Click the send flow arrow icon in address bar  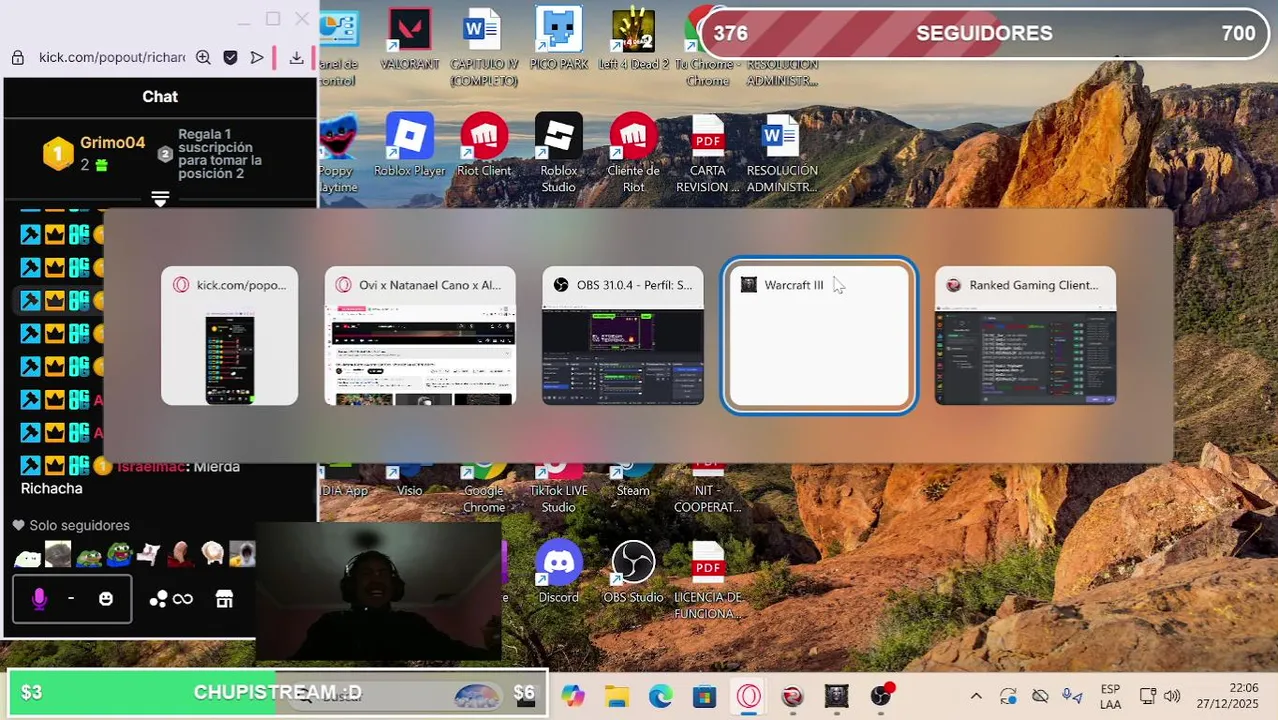tap(257, 58)
